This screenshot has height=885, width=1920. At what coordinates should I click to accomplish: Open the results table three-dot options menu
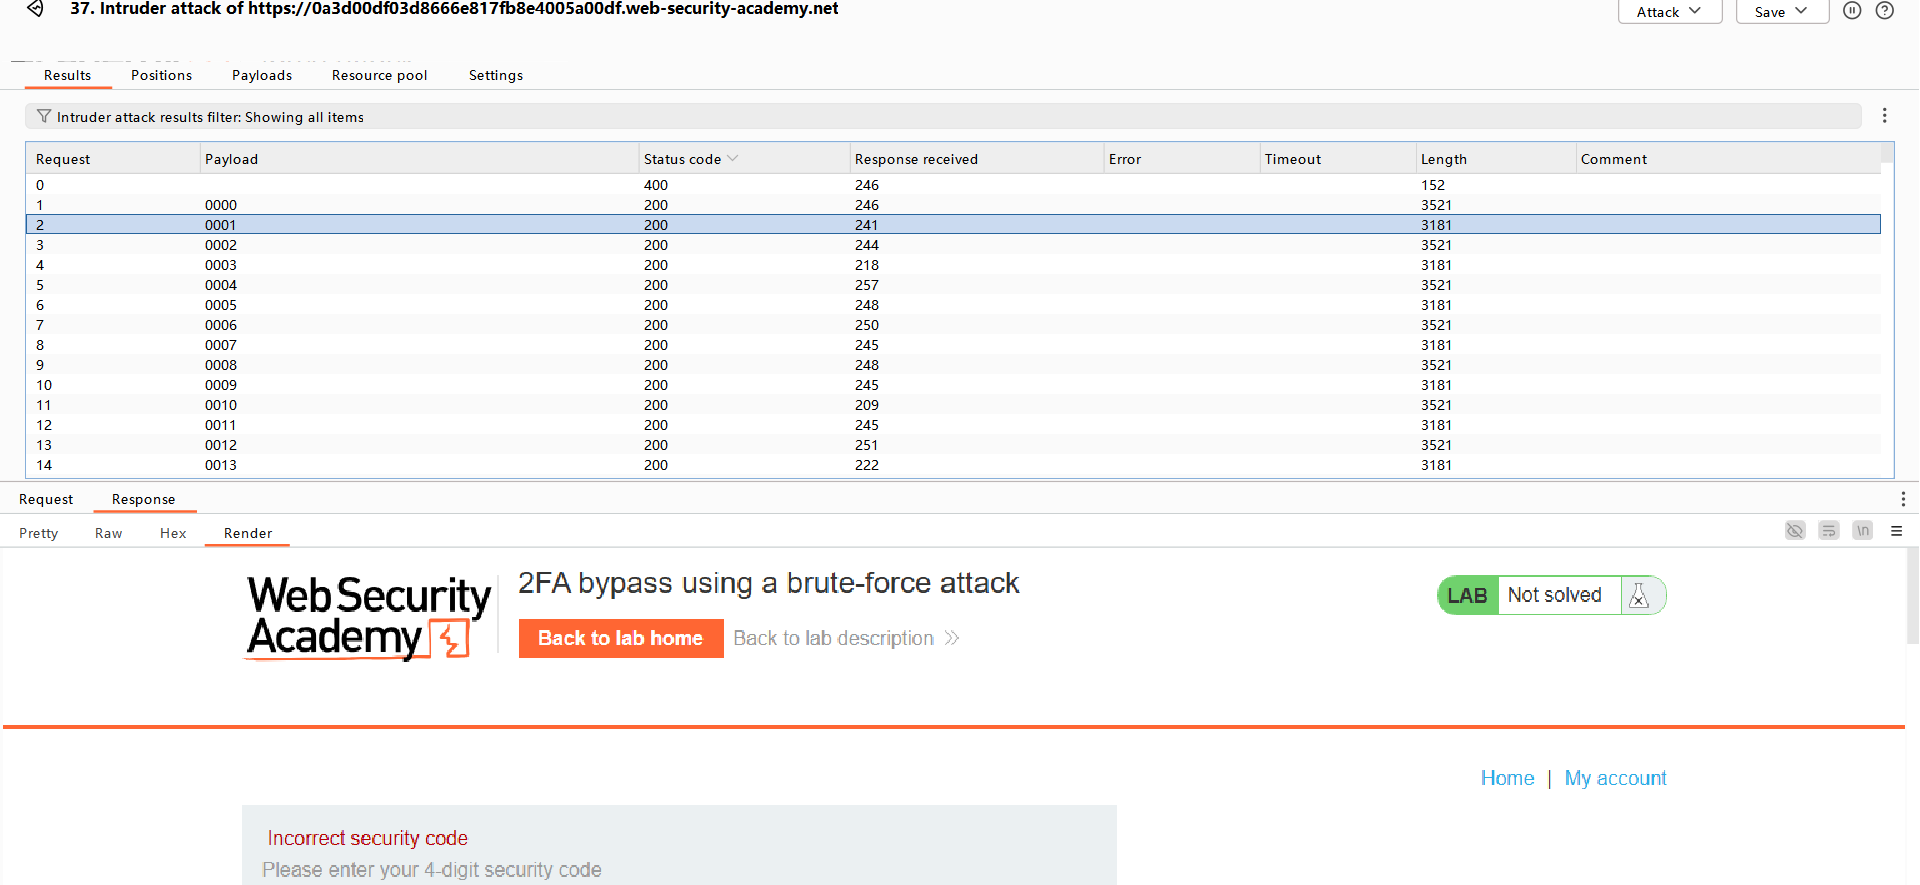pyautogui.click(x=1884, y=116)
